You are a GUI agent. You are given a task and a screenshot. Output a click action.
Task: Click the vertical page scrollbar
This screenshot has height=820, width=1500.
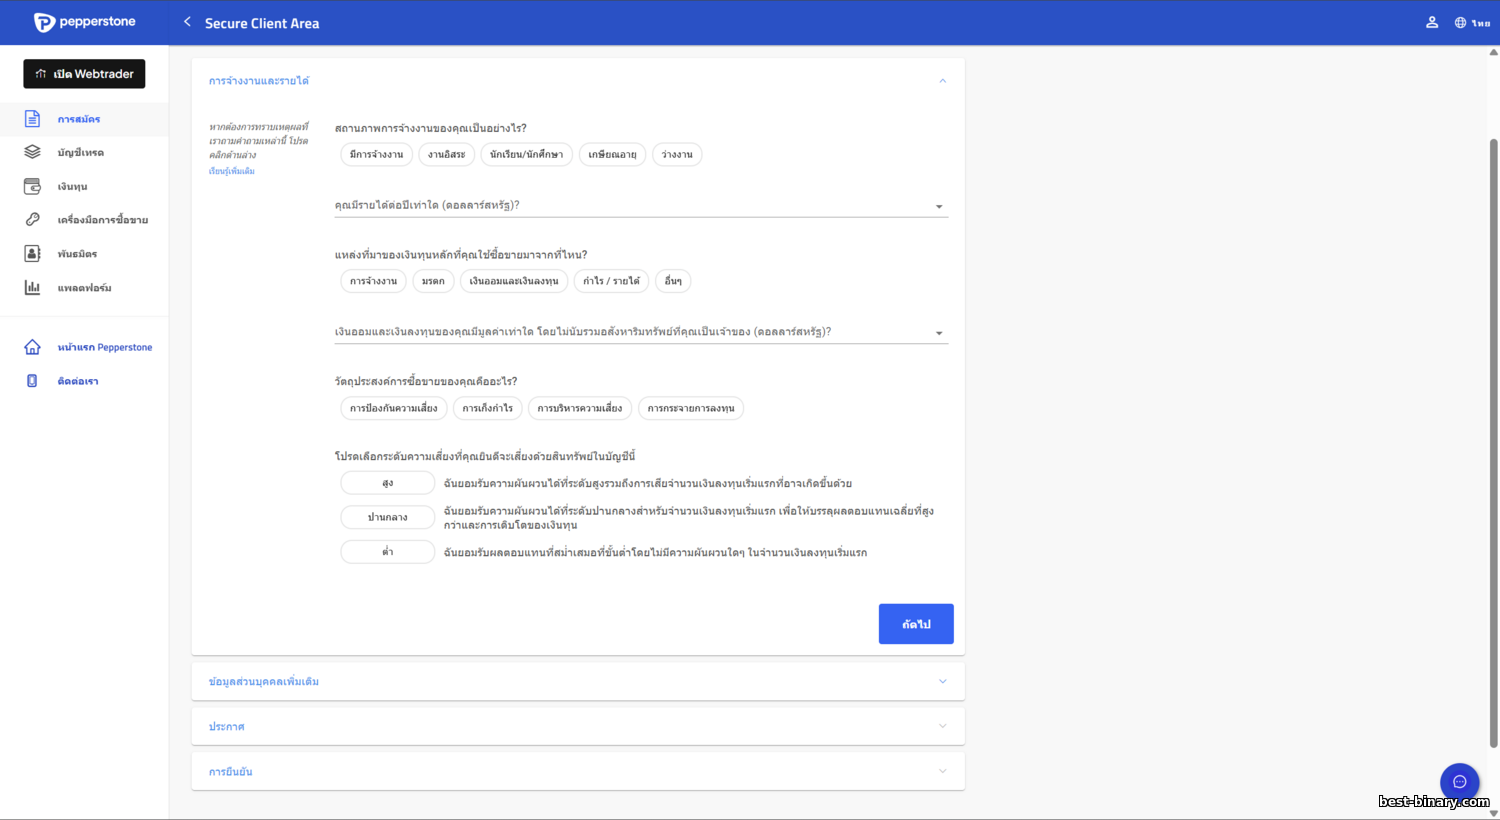tap(1493, 440)
